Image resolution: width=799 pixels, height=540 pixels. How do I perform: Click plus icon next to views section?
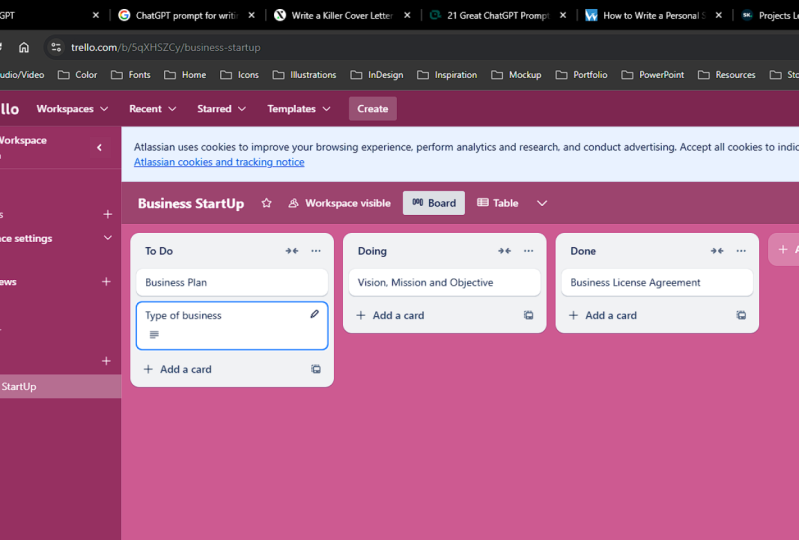pos(106,281)
